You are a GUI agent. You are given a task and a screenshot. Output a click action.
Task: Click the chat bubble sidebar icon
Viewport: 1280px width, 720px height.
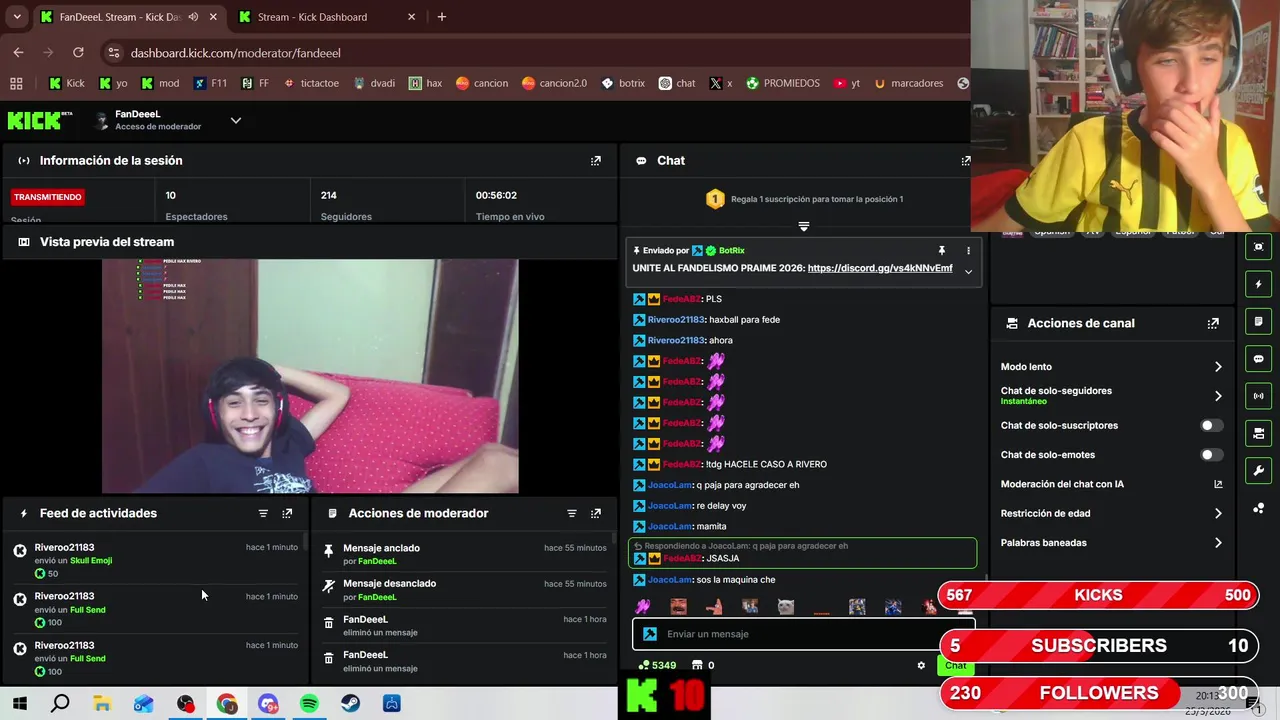[1258, 359]
